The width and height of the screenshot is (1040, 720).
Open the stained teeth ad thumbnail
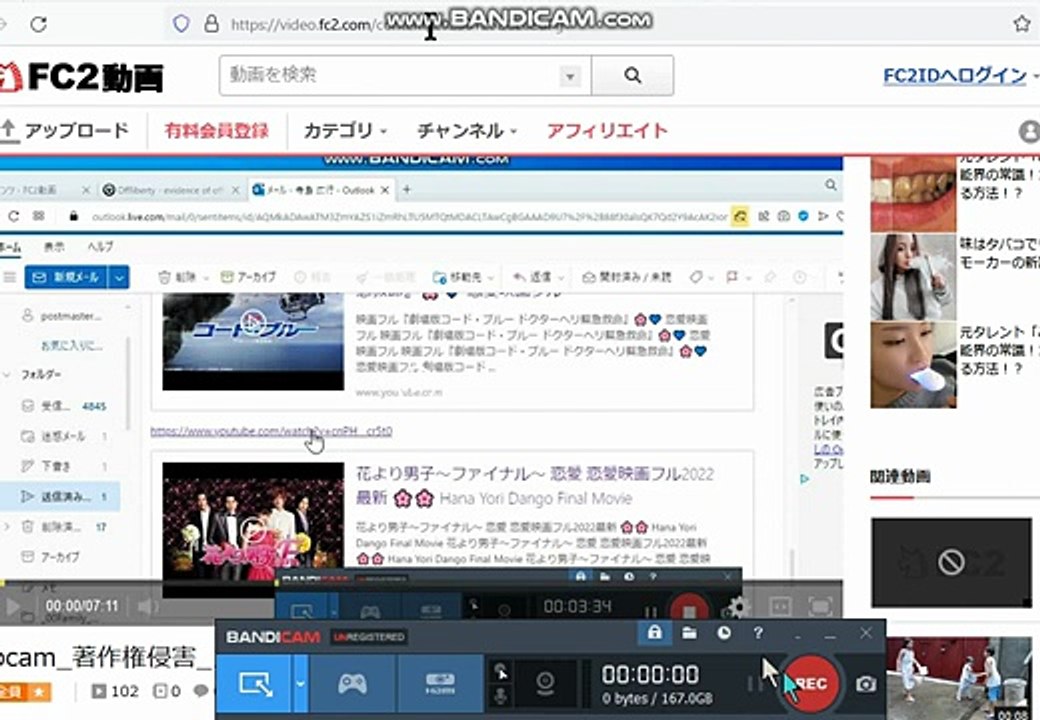pyautogui.click(x=913, y=194)
